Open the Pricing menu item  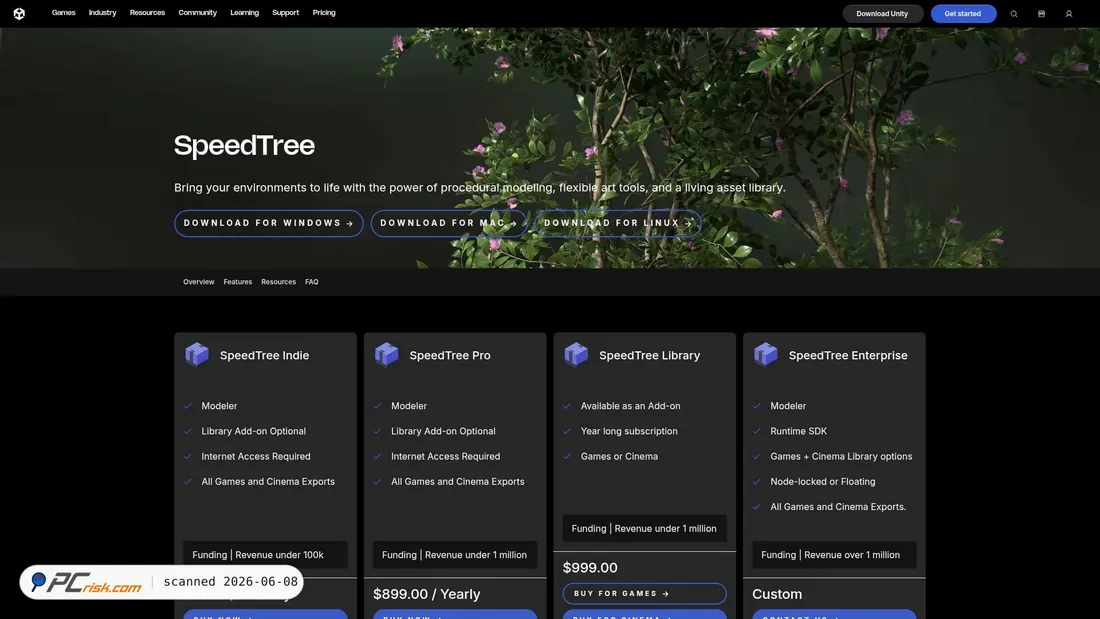coord(324,13)
